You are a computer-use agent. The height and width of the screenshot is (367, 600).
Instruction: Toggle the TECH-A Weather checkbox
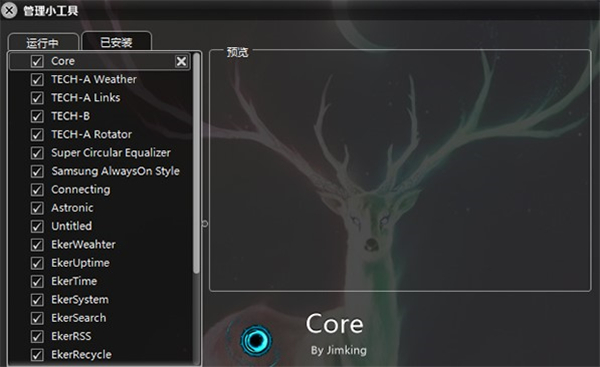(x=37, y=80)
